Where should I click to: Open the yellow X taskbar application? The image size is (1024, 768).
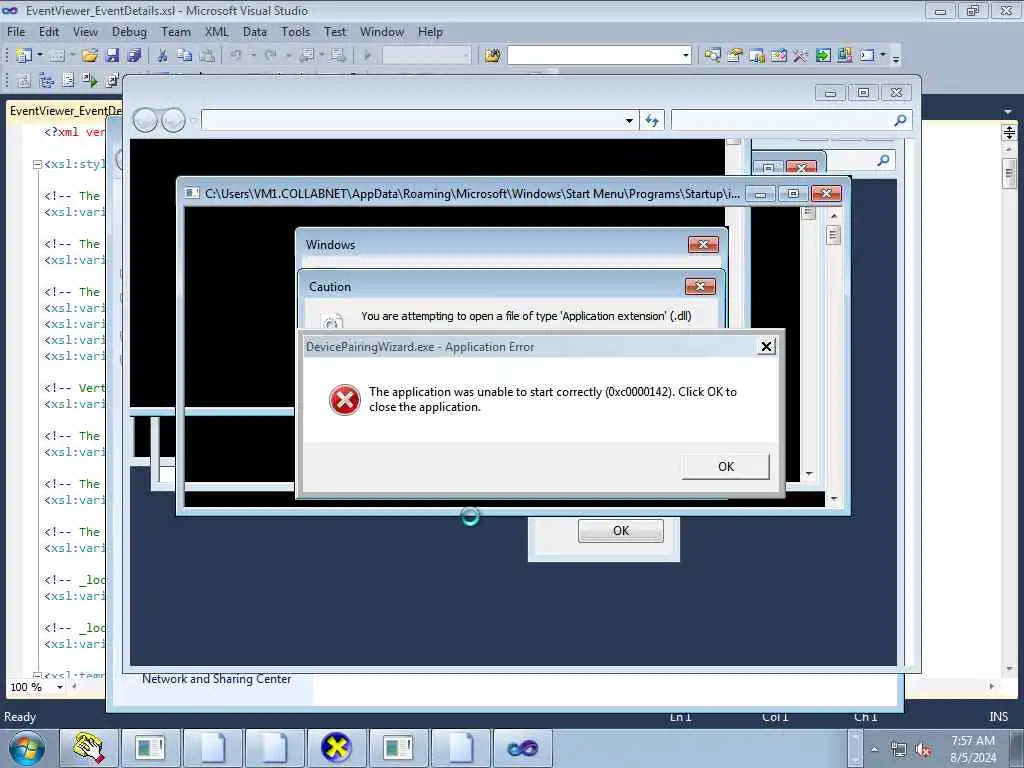(x=336, y=748)
